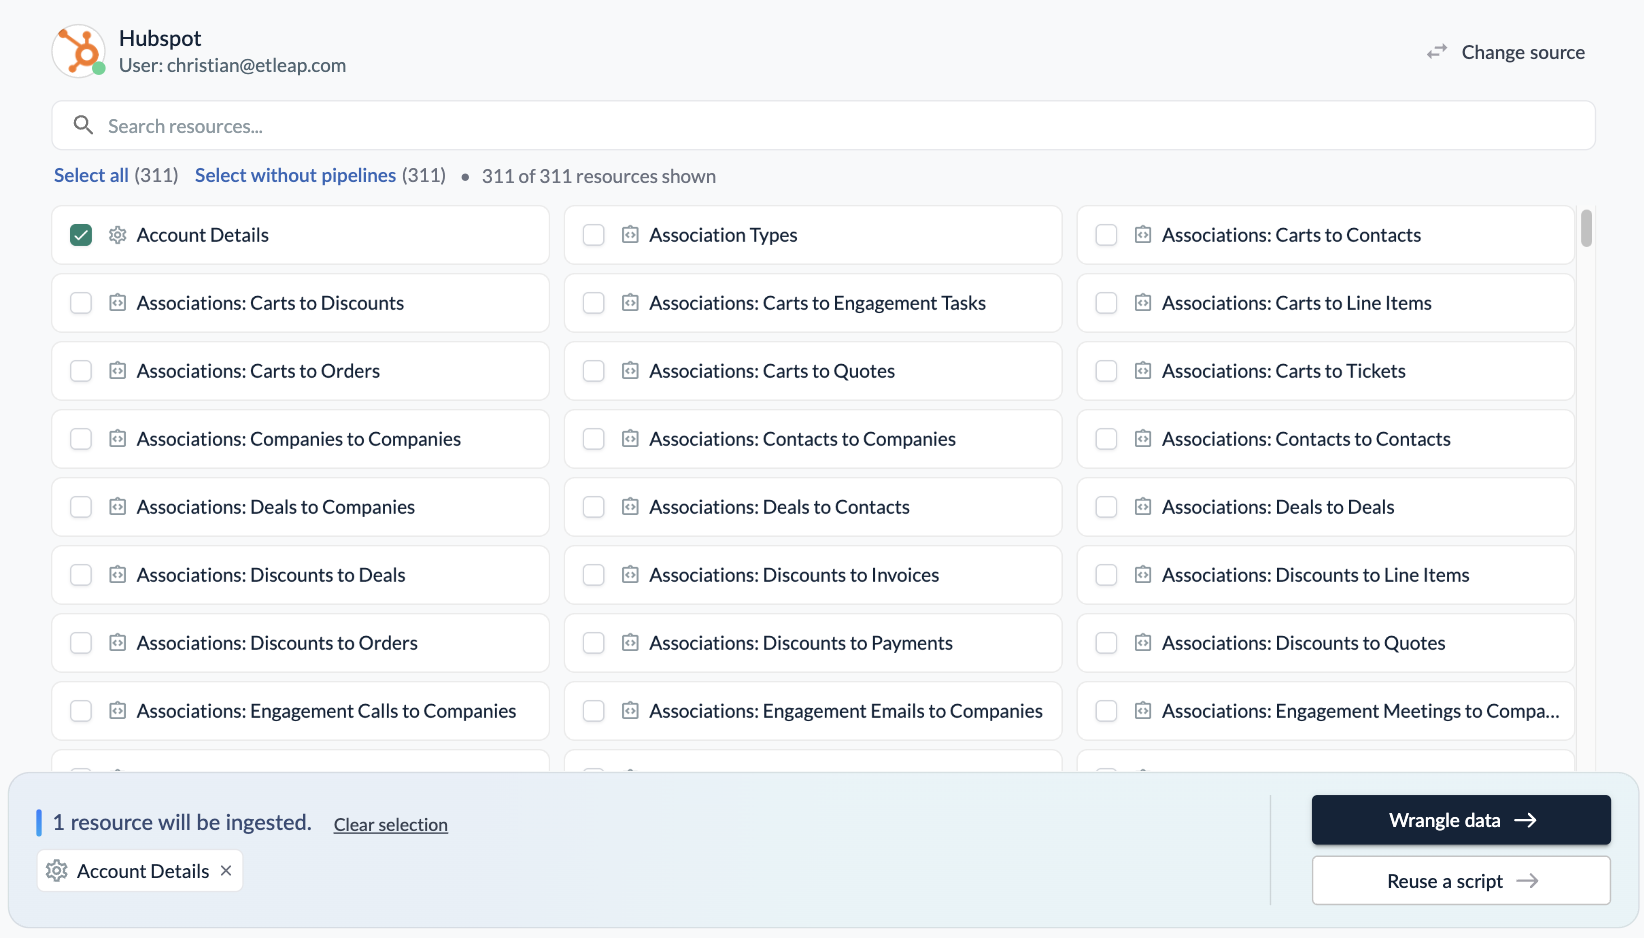Click the truncated Engagement Meetings to Compa... label
This screenshot has height=938, width=1644.
[1361, 711]
